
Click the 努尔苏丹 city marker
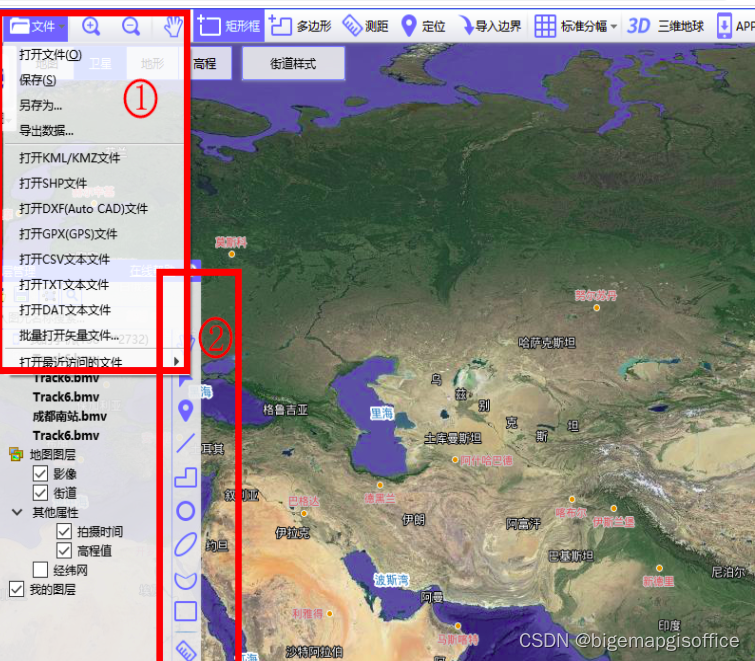coord(597,308)
